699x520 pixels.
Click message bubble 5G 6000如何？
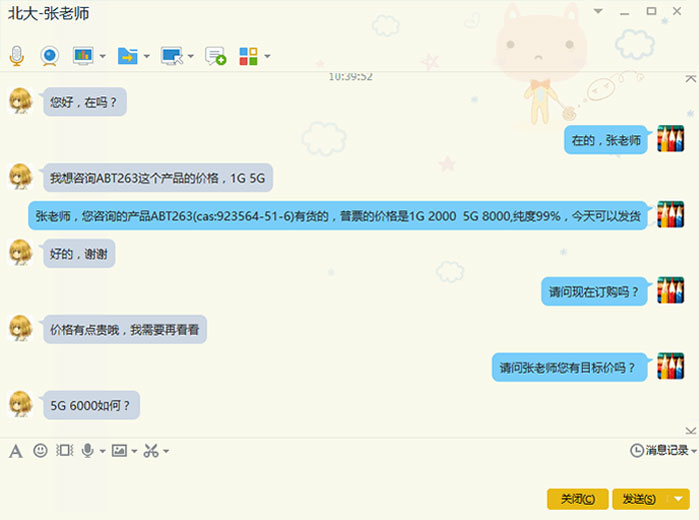tap(91, 405)
